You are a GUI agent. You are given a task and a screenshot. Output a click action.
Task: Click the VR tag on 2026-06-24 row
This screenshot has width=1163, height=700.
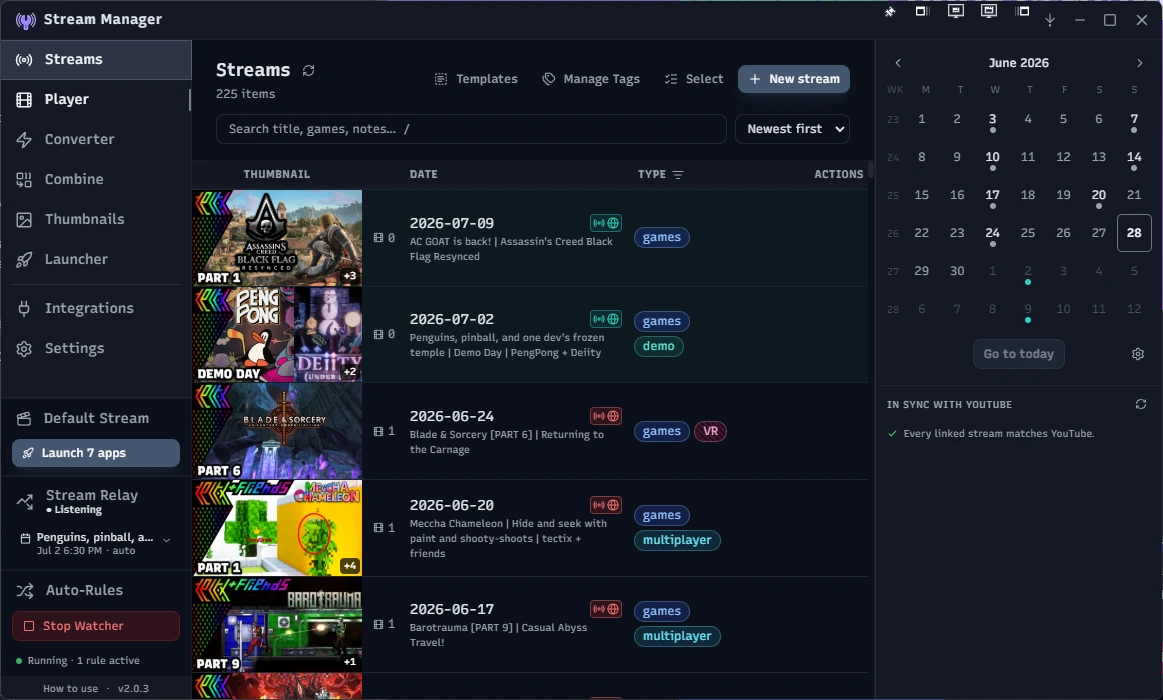(x=711, y=432)
